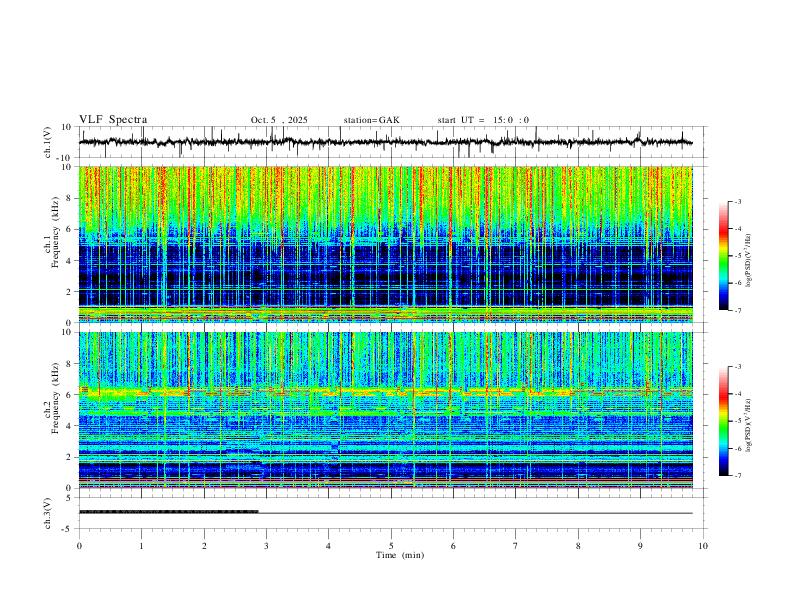
Task: Click the time axis tick label "6"
Action: [453, 546]
